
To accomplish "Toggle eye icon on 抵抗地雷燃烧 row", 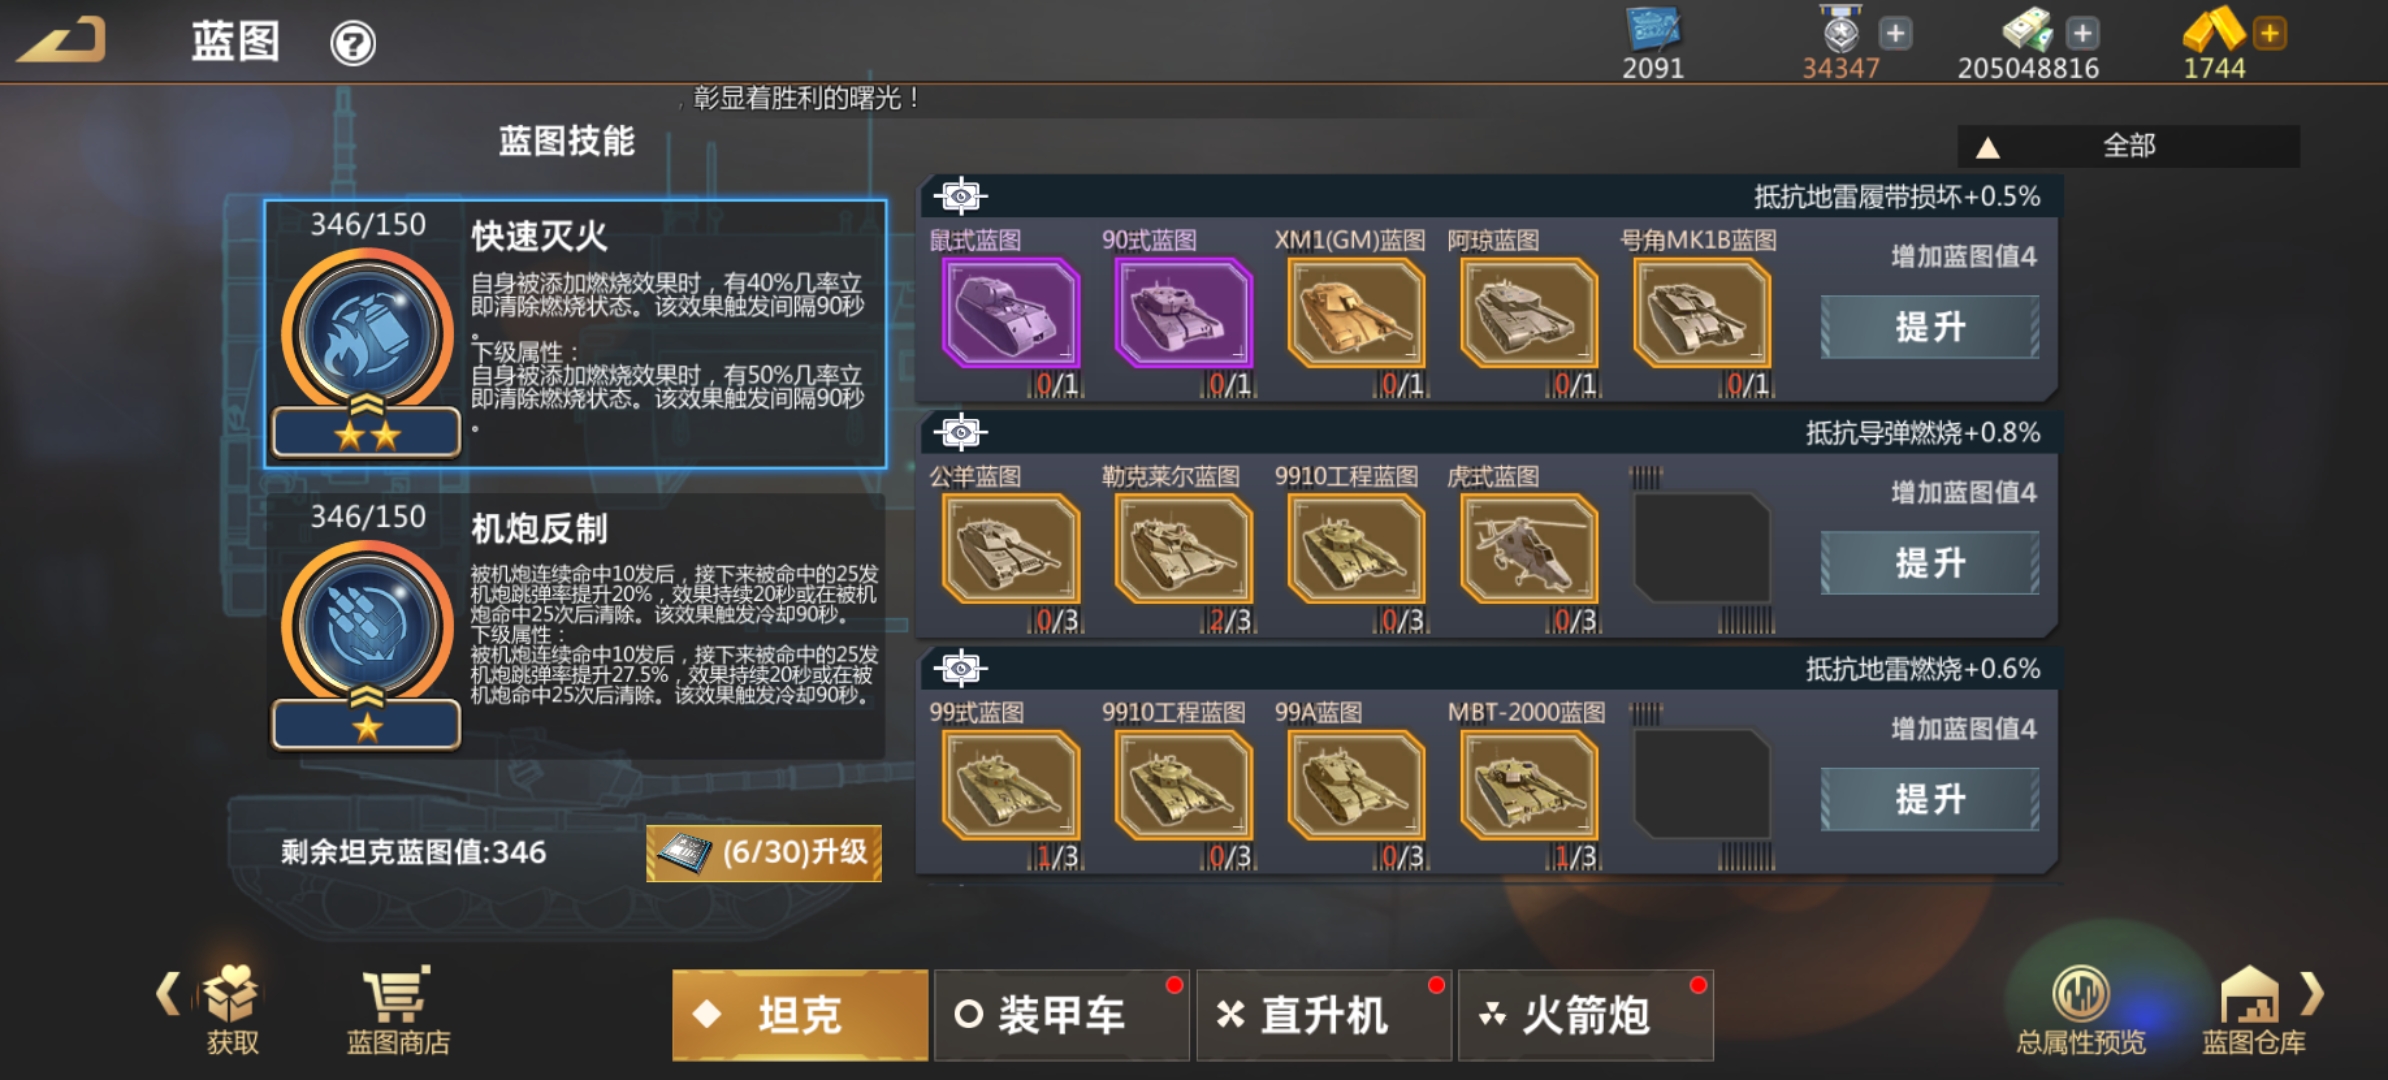I will 961,668.
